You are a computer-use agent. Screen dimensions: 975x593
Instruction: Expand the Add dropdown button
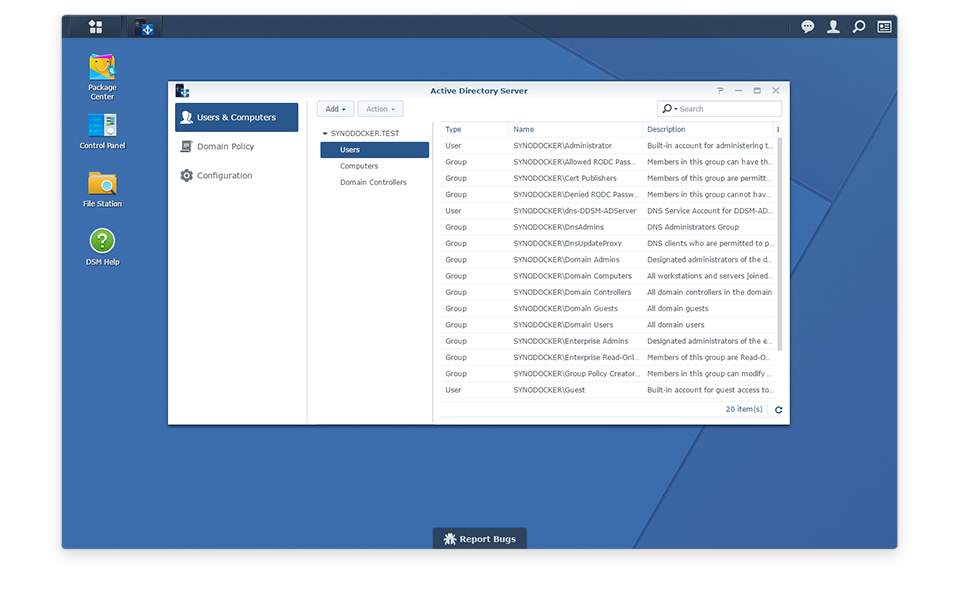[335, 109]
